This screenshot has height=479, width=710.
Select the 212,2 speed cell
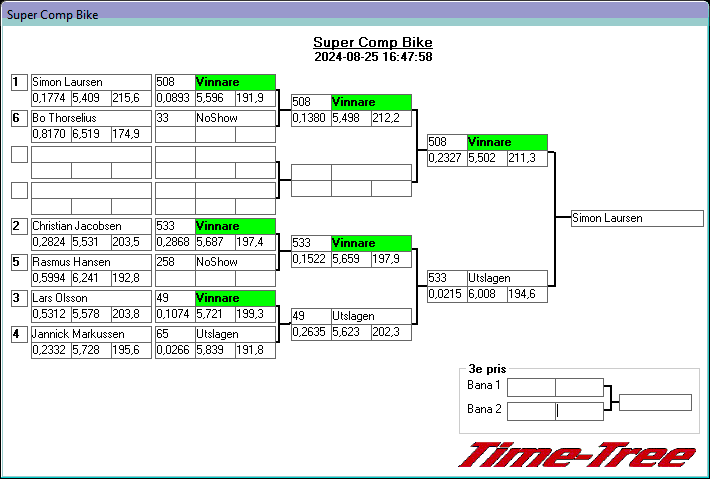392,118
